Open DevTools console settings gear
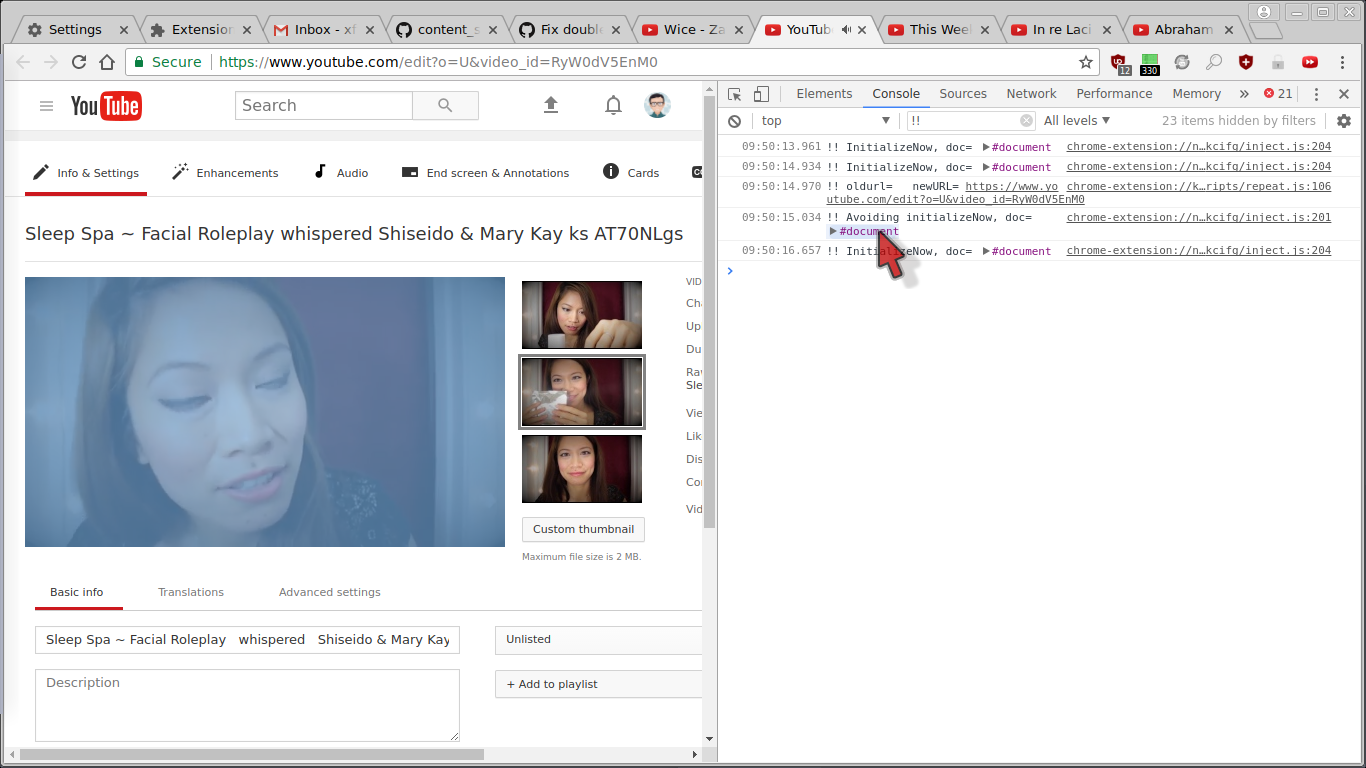Image resolution: width=1366 pixels, height=768 pixels. 1344,120
